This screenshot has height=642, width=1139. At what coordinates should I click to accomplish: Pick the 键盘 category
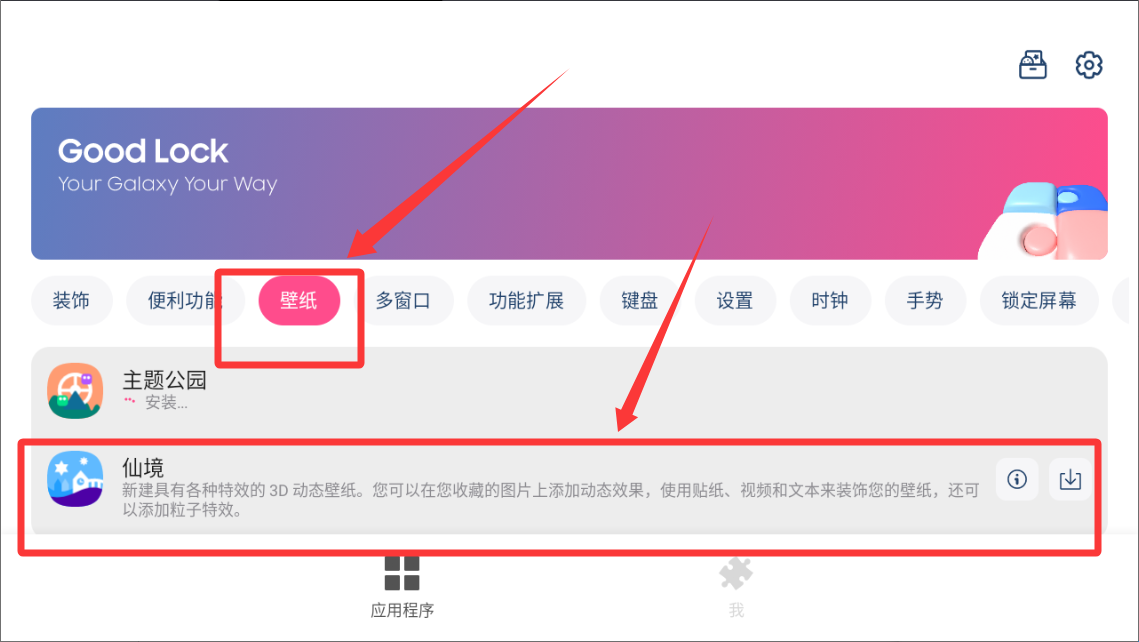640,300
